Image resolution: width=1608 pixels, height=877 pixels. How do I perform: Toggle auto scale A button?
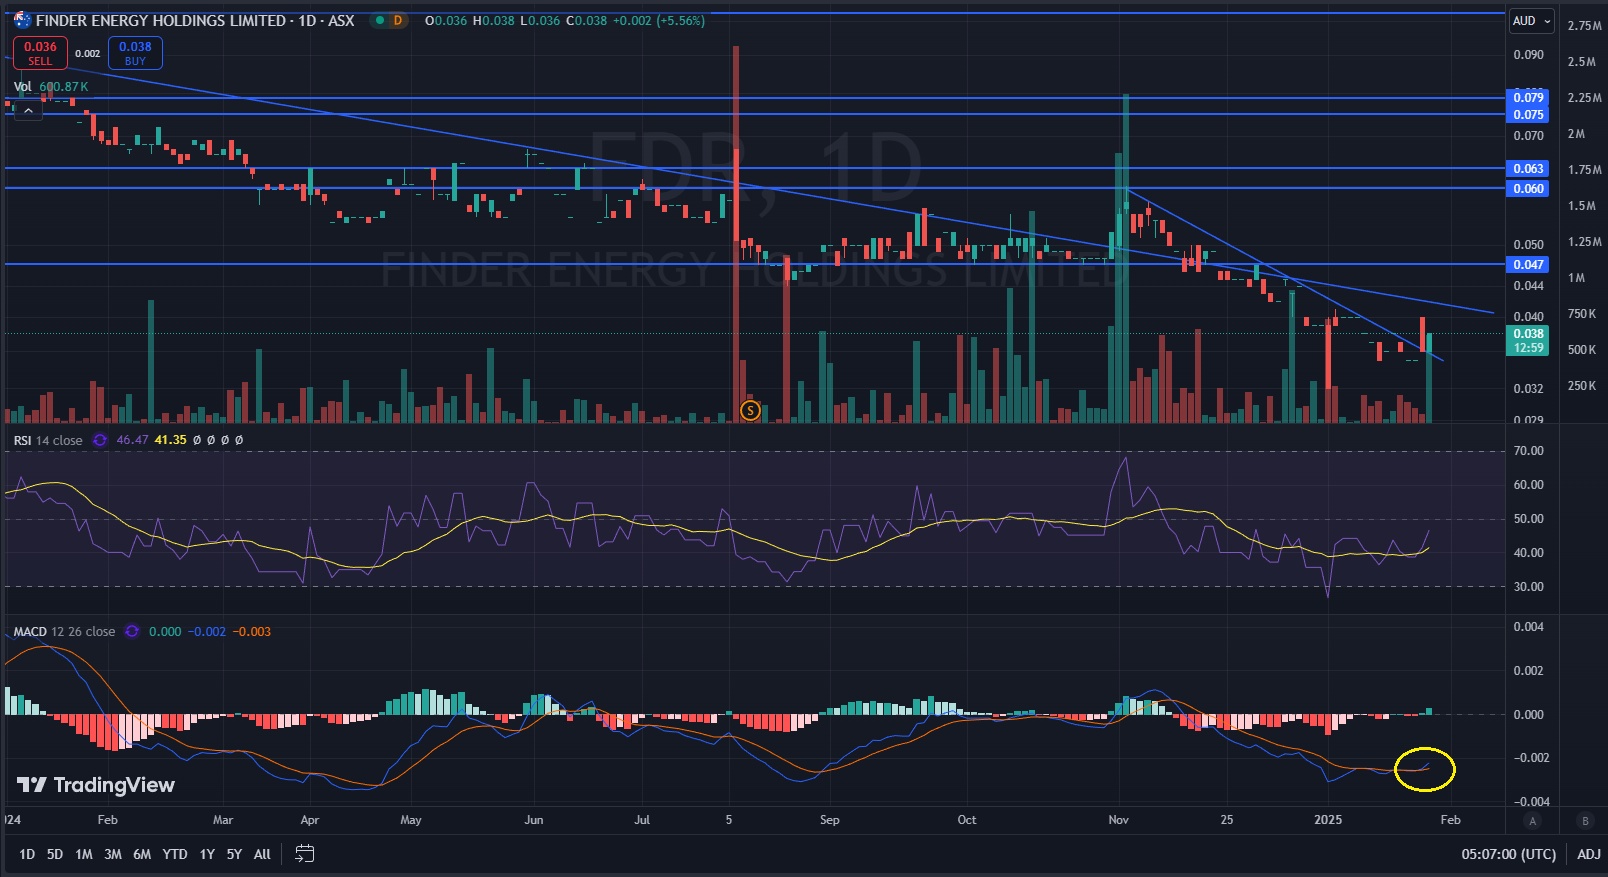[x=1532, y=821]
